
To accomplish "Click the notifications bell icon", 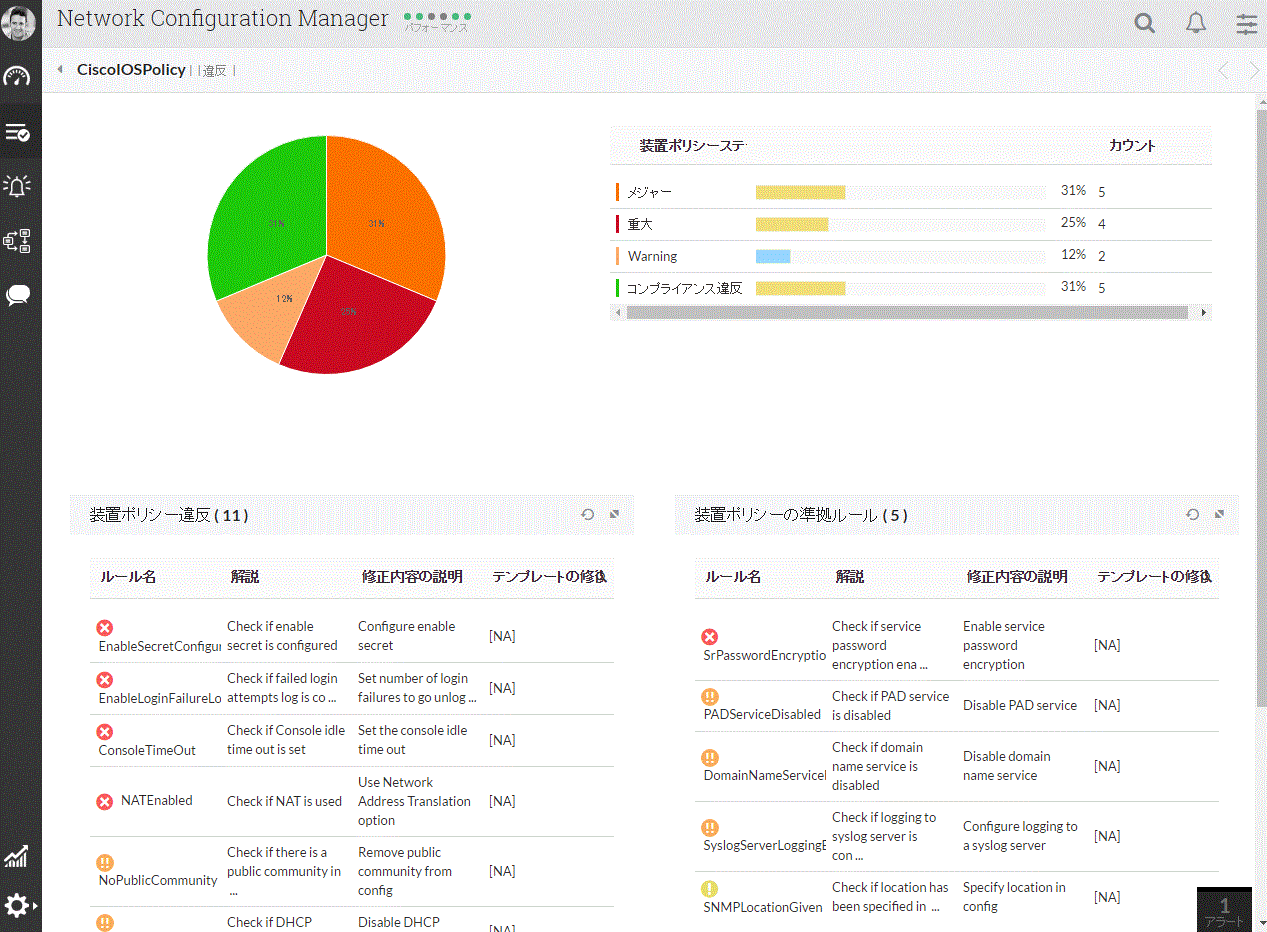I will coord(1196,24).
